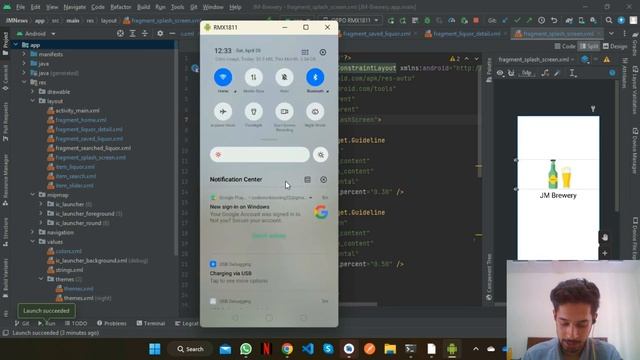
Task: Open Notification Center manage list icon
Action: (307, 180)
